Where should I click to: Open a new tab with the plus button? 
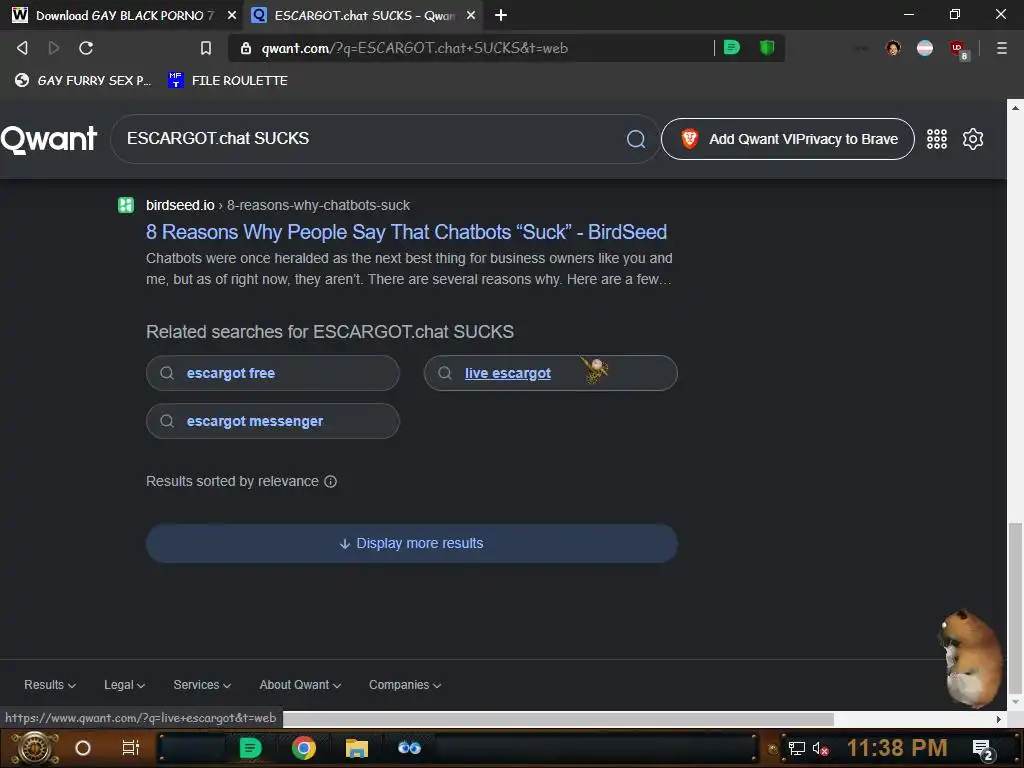[501, 15]
